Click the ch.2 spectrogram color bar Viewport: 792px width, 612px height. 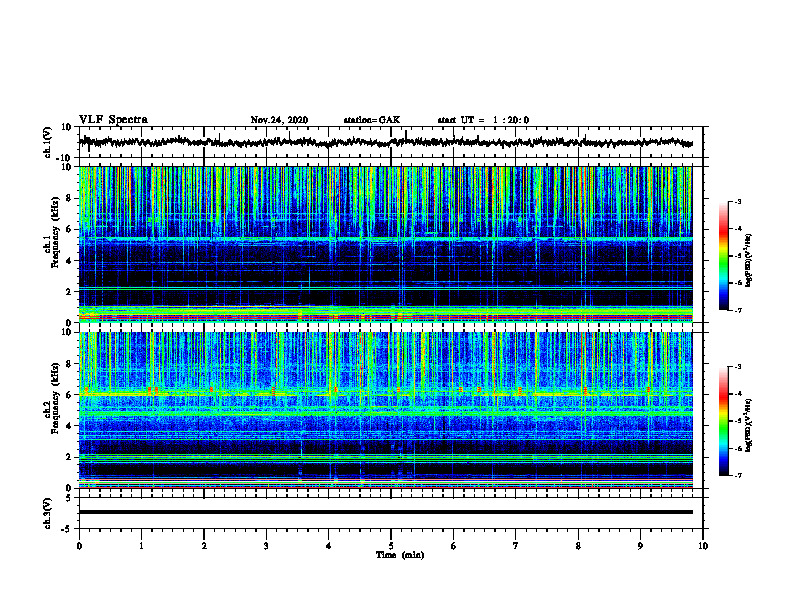click(x=723, y=421)
